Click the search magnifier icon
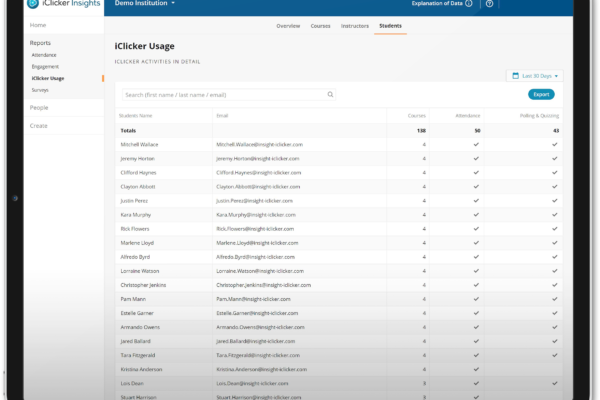 pyautogui.click(x=330, y=95)
